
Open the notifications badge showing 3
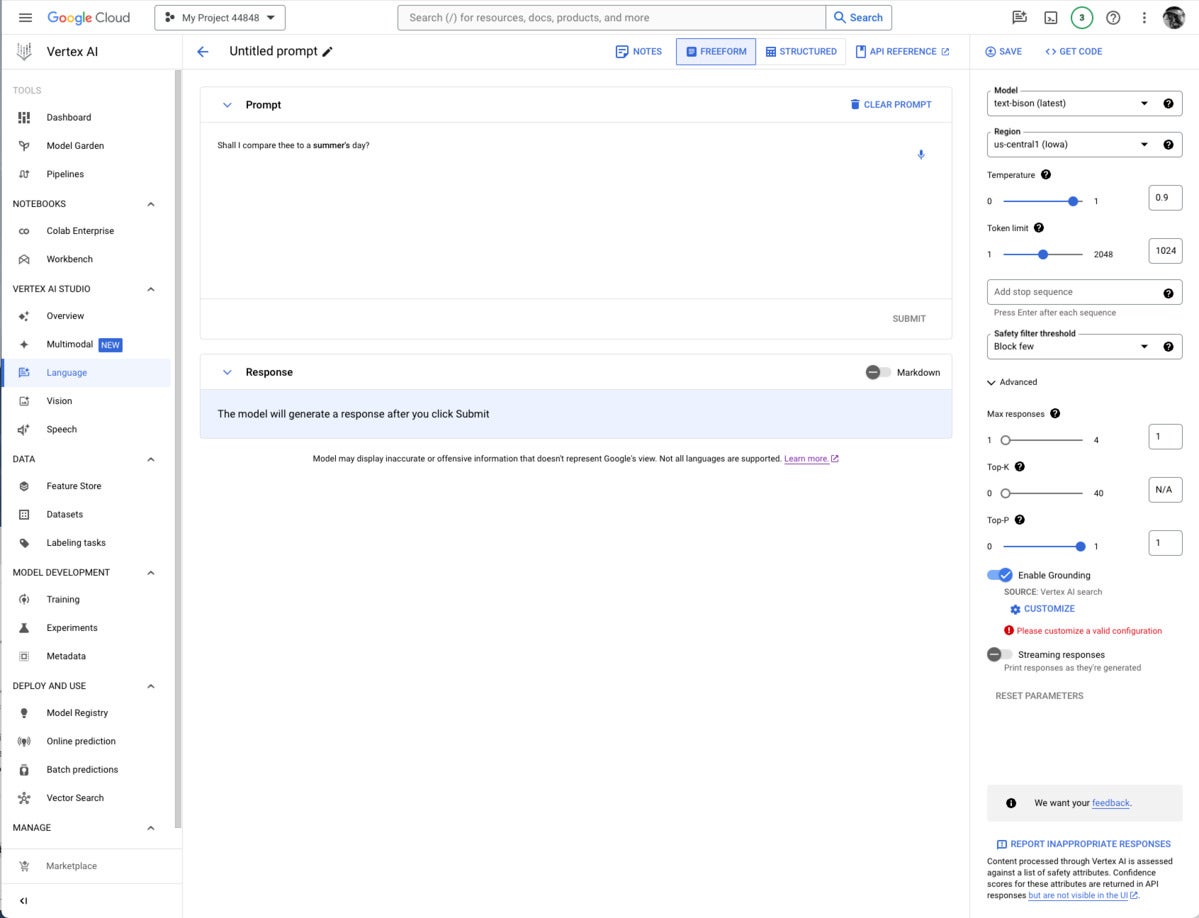1081,18
